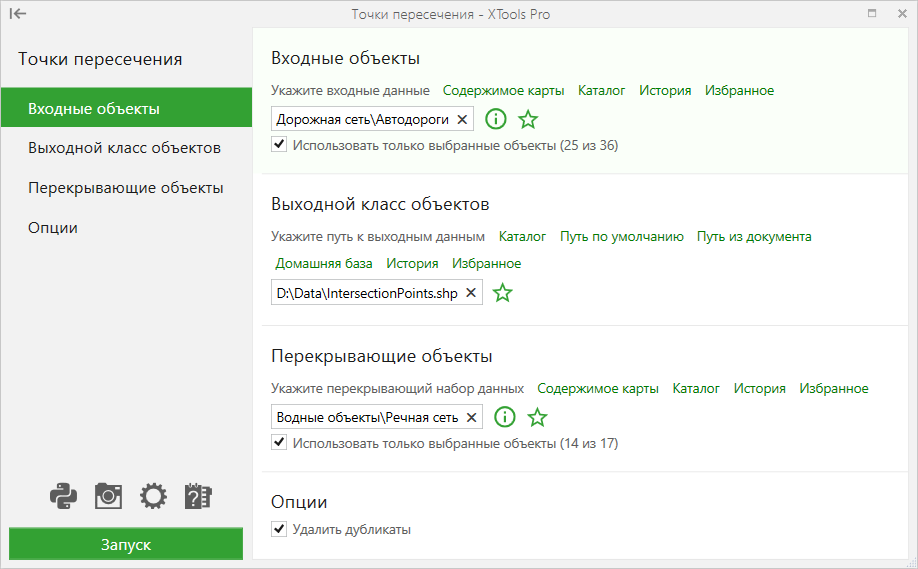Open the gear settings icon
This screenshot has width=918, height=569.
(153, 496)
